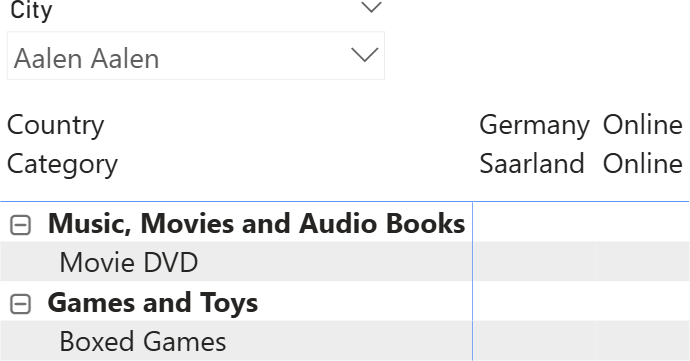690x361 pixels.
Task: Click the Online category column header
Action: tap(642, 163)
